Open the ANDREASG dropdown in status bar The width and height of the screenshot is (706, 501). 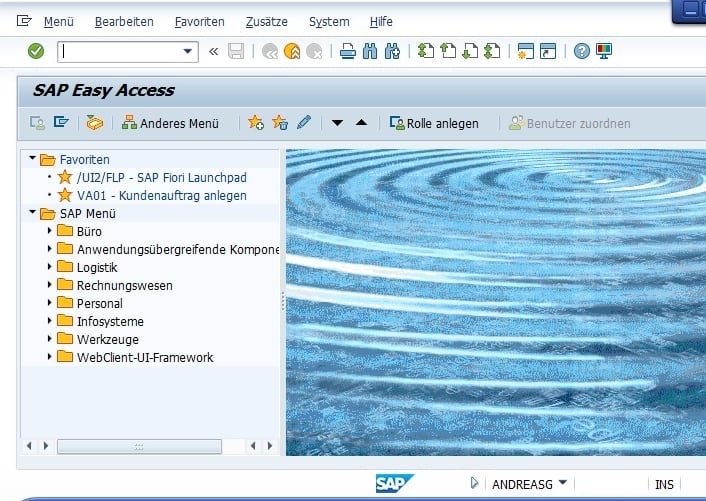562,483
